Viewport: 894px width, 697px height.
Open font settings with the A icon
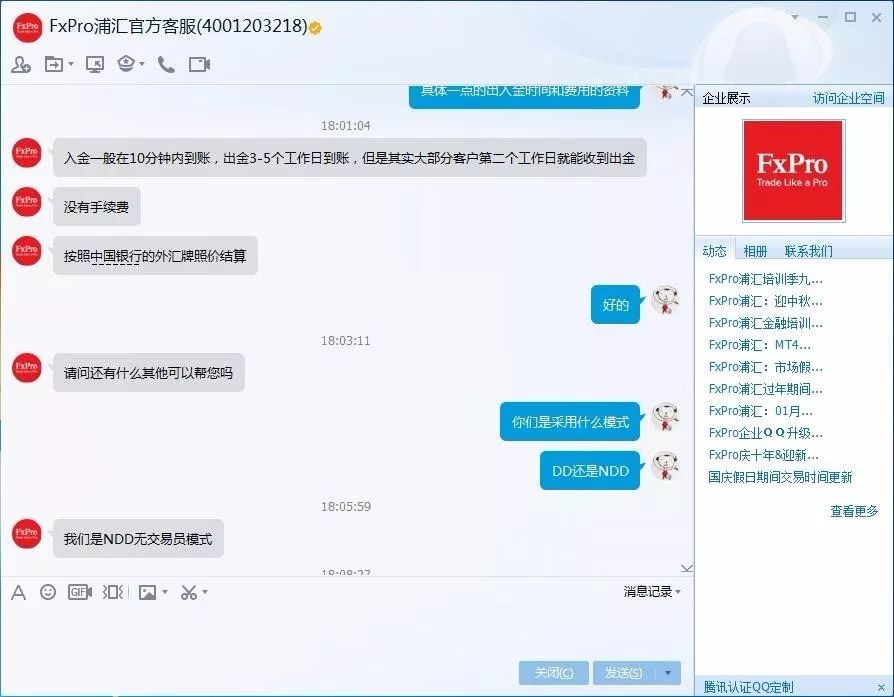point(19,592)
